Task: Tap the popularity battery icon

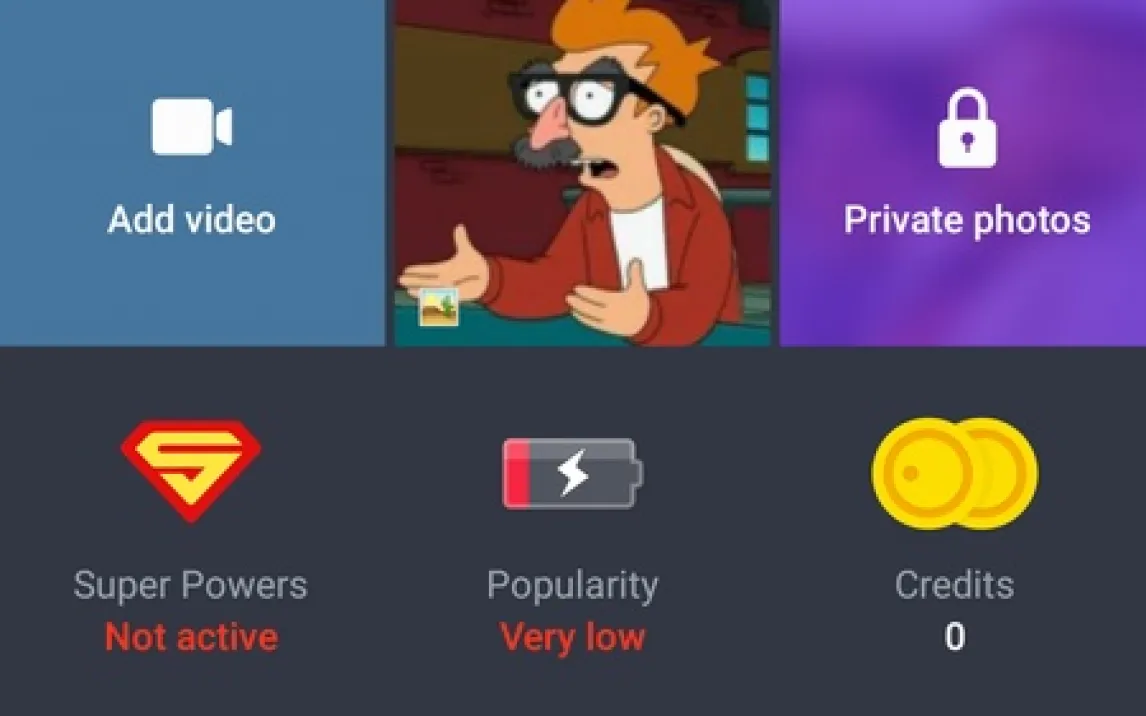Action: click(x=572, y=473)
